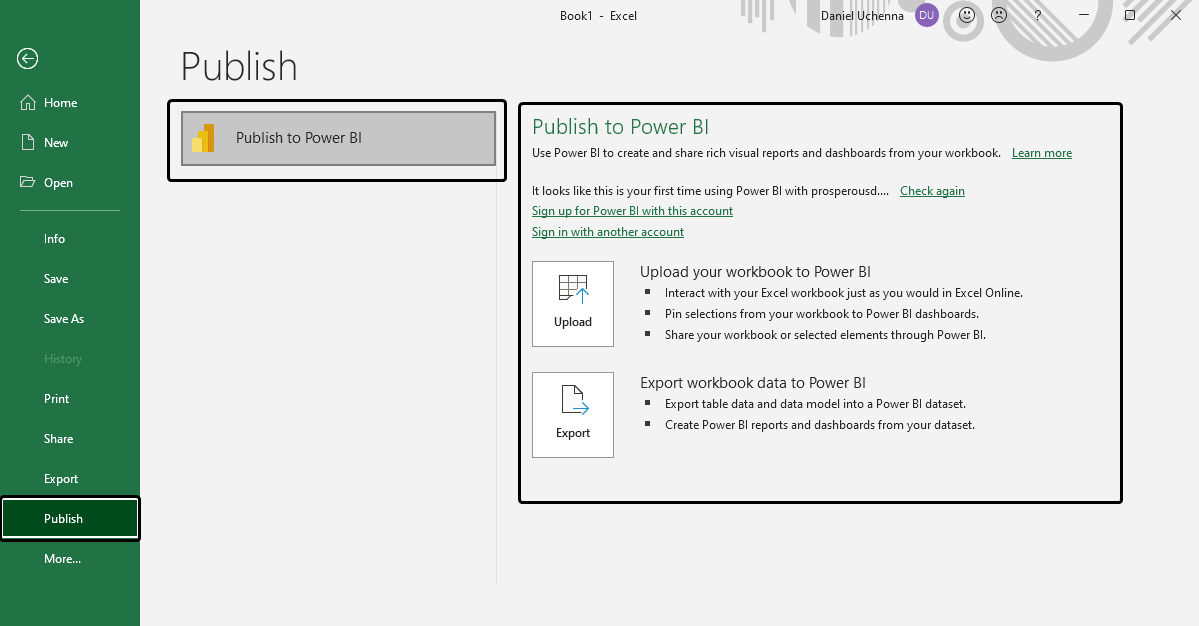The height and width of the screenshot is (626, 1199).
Task: Sign up for Power BI with this account
Action: click(x=632, y=211)
